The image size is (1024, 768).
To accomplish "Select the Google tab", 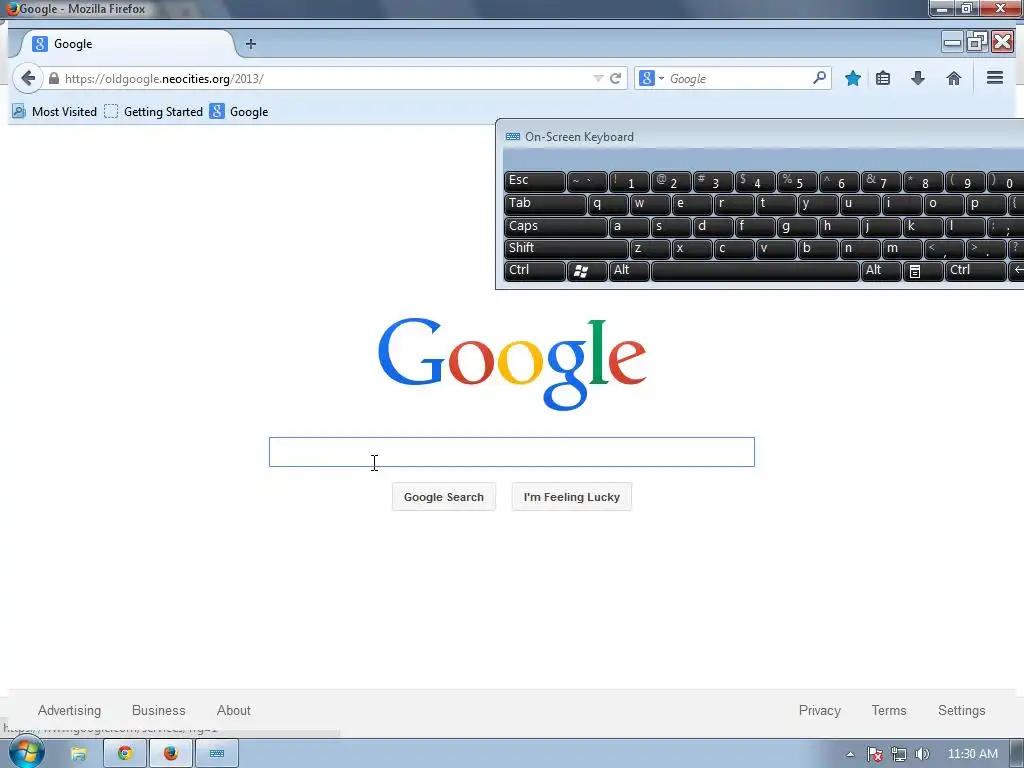I will click(127, 44).
